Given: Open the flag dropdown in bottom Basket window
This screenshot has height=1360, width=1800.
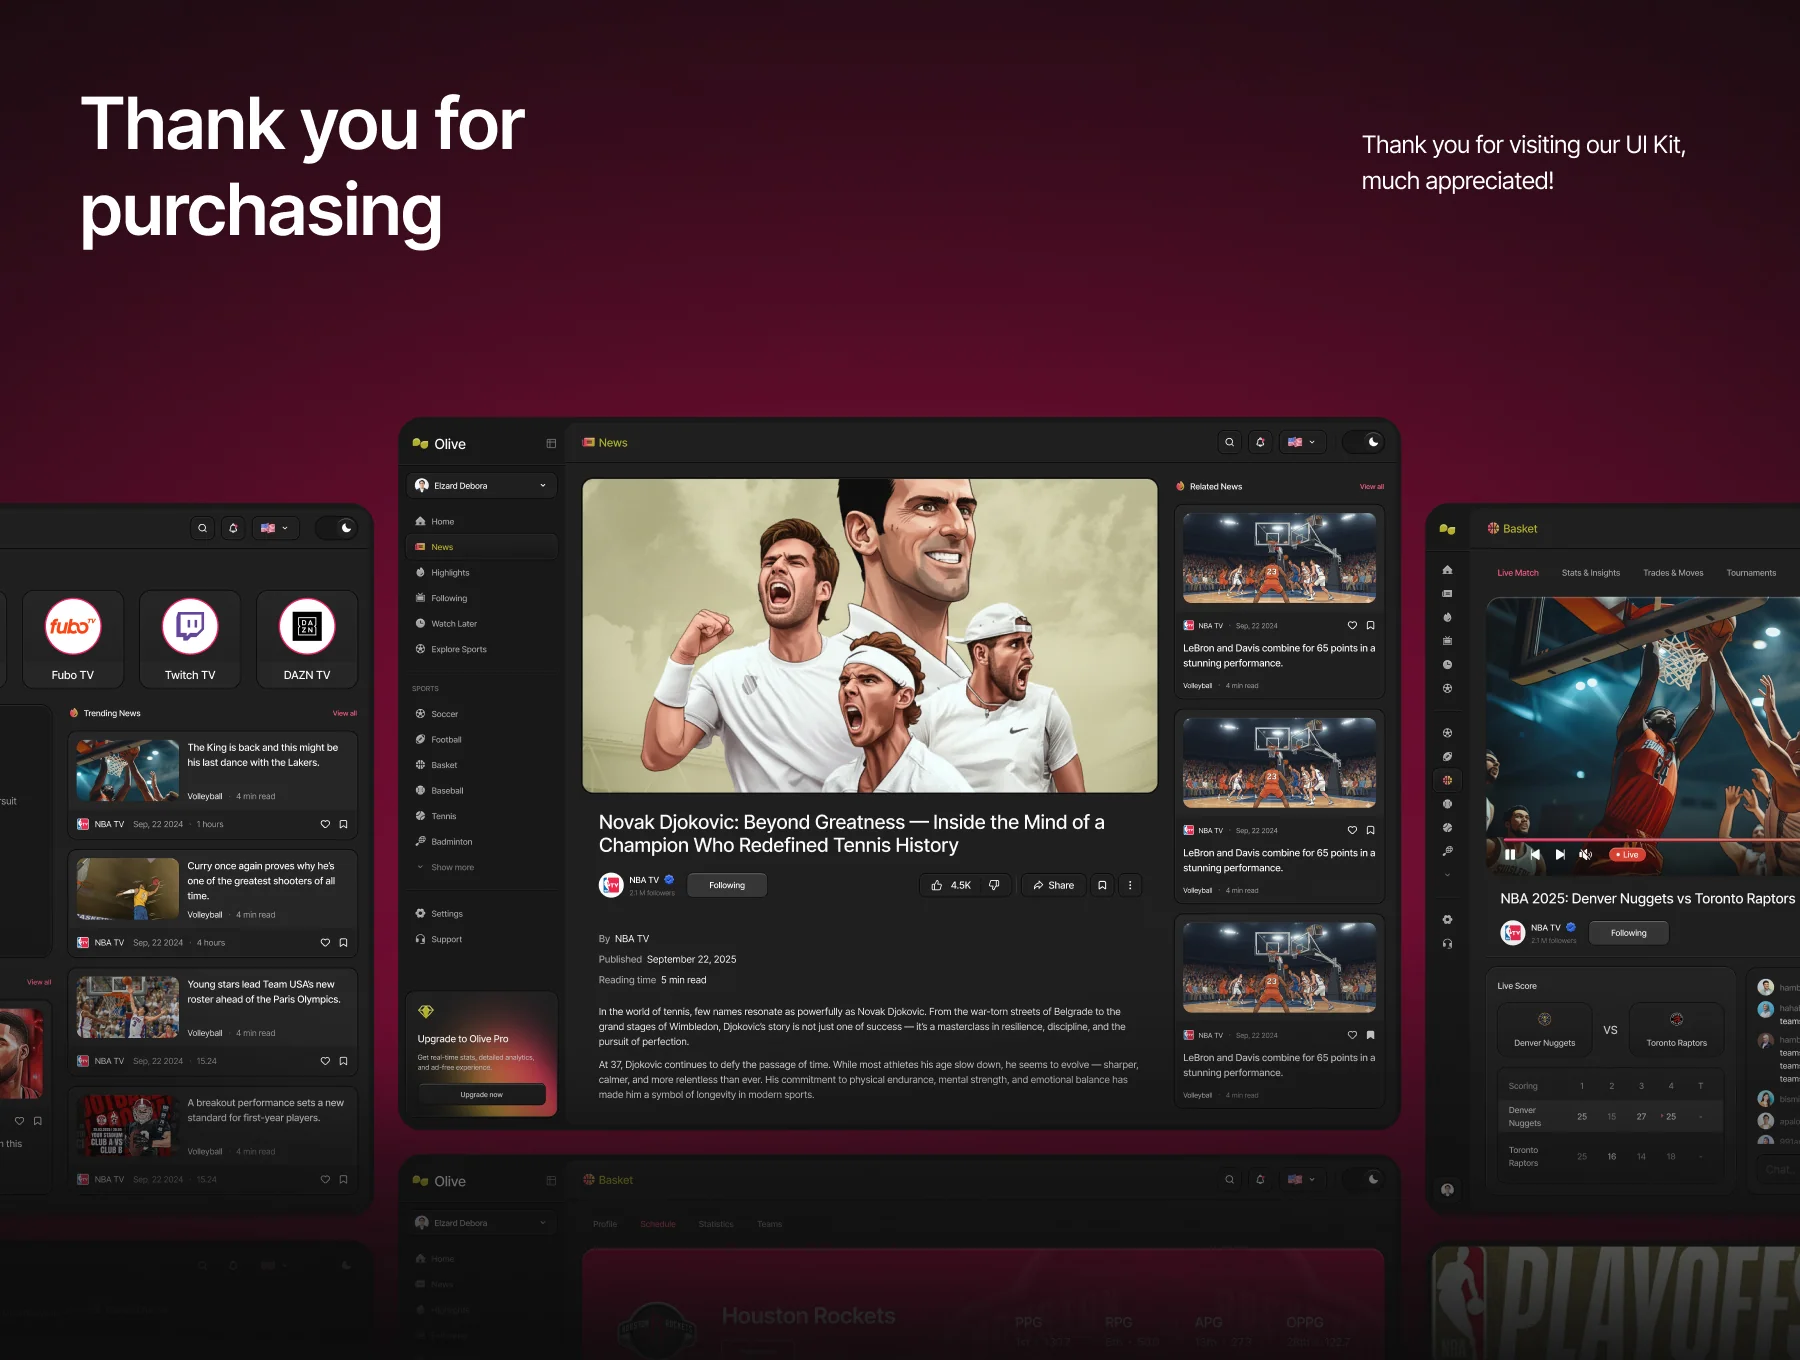Looking at the screenshot, I should [x=1302, y=1180].
